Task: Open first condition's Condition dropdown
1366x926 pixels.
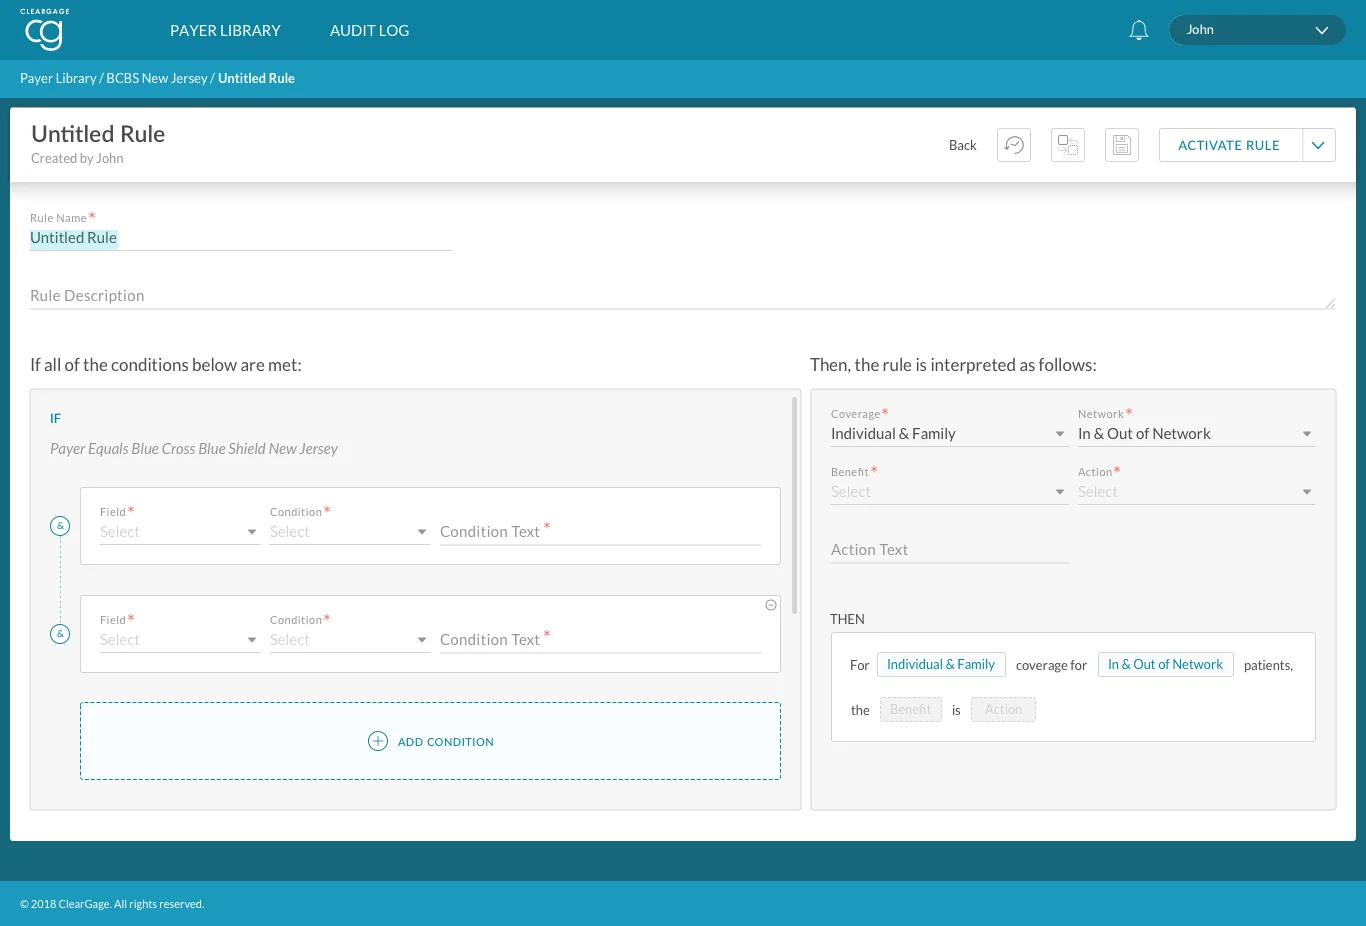Action: pyautogui.click(x=350, y=532)
